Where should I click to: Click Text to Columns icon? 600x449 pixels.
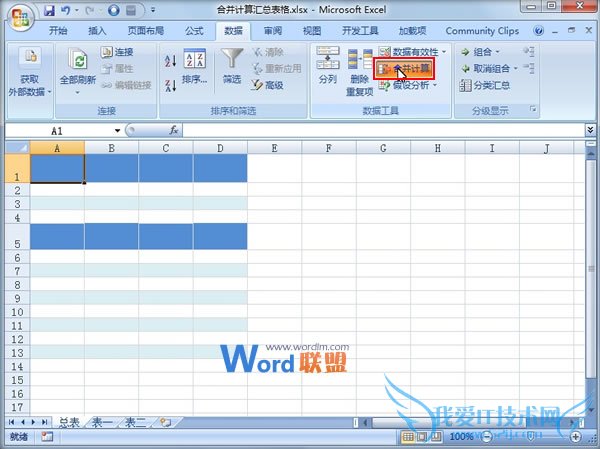(328, 57)
